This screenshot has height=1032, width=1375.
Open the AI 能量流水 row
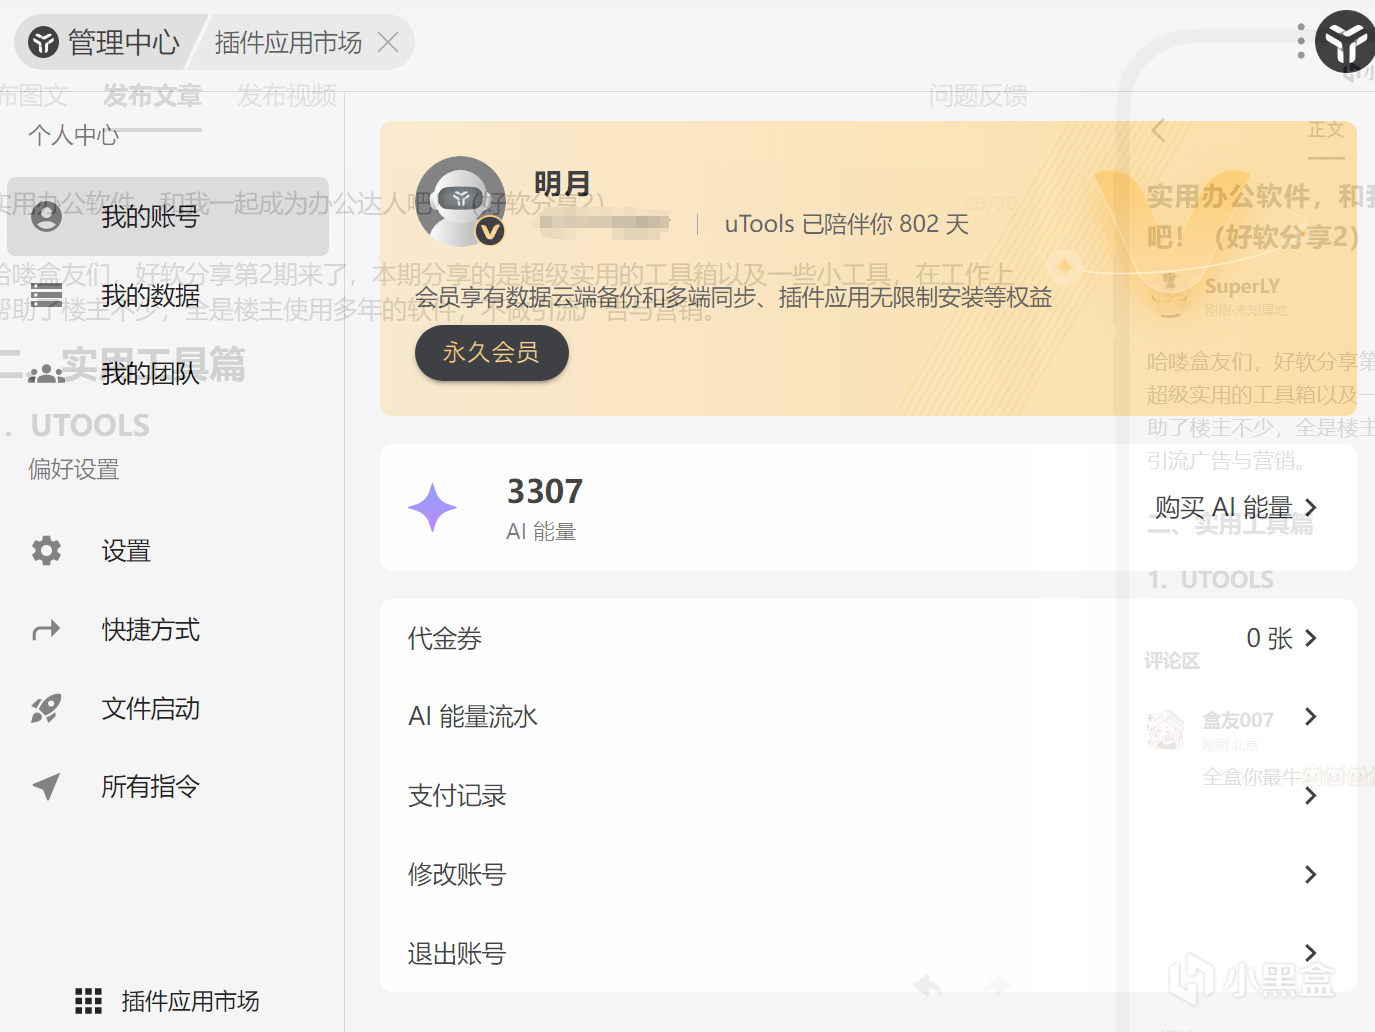[x=868, y=717]
